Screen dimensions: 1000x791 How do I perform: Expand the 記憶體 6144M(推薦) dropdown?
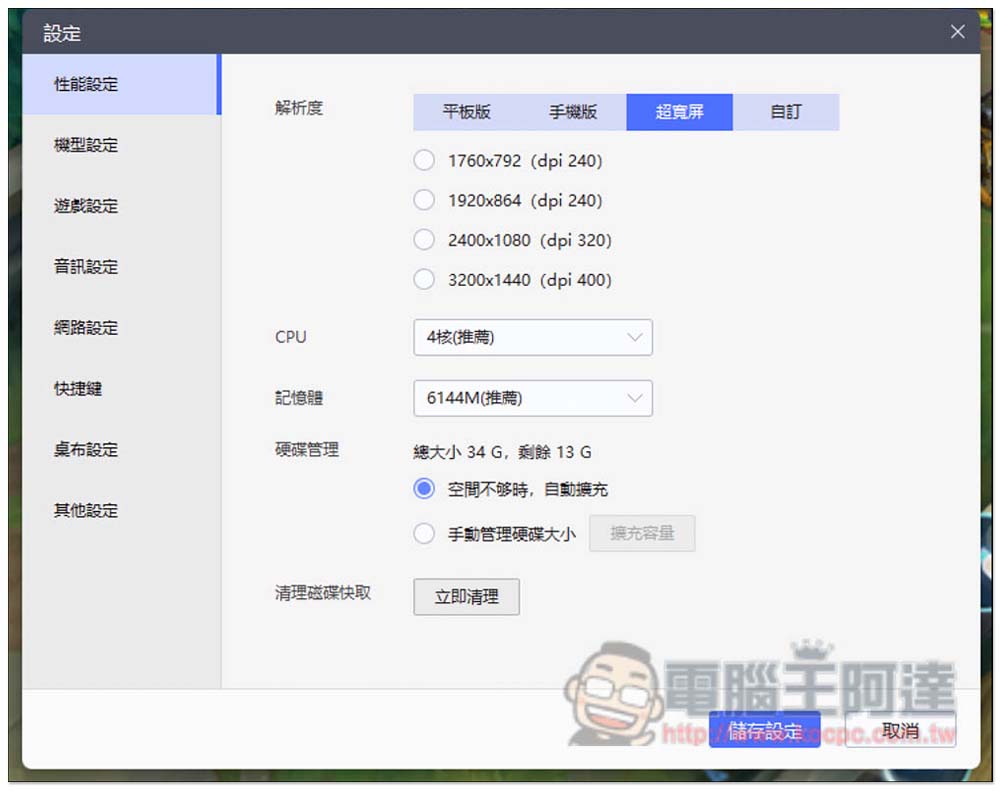532,398
